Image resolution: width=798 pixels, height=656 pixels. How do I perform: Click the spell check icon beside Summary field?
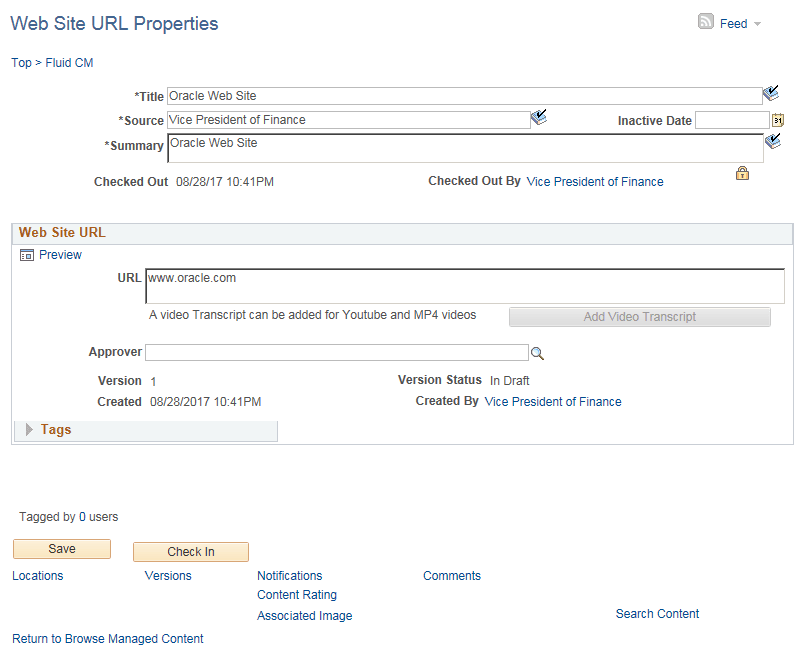(772, 142)
